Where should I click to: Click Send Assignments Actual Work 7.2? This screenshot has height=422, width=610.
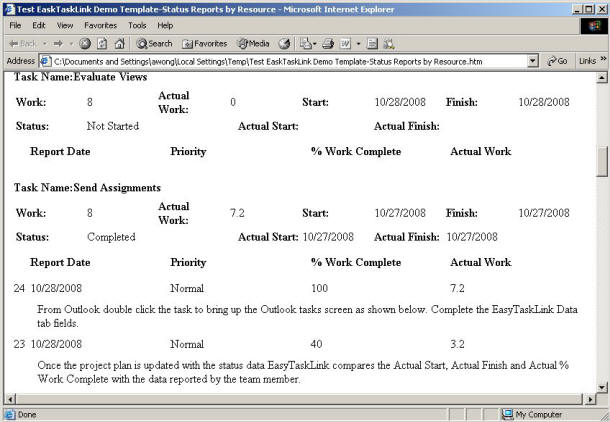tap(237, 213)
